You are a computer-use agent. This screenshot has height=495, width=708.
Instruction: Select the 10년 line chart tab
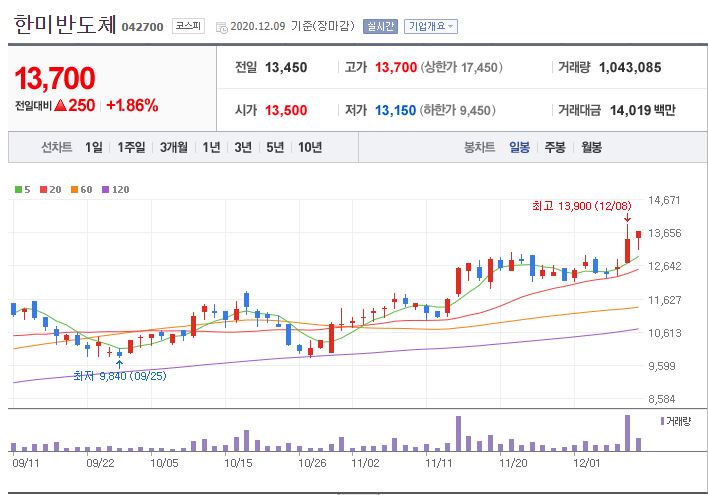click(x=310, y=147)
